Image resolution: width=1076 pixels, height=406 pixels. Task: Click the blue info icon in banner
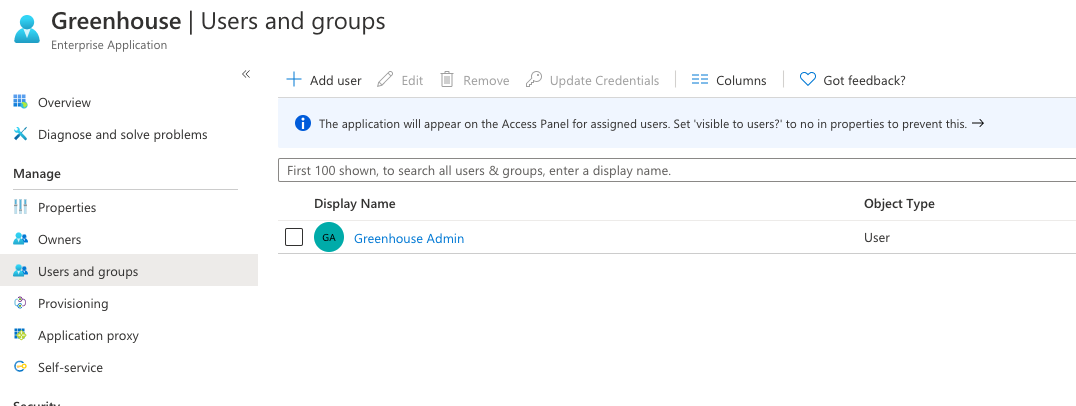point(303,123)
